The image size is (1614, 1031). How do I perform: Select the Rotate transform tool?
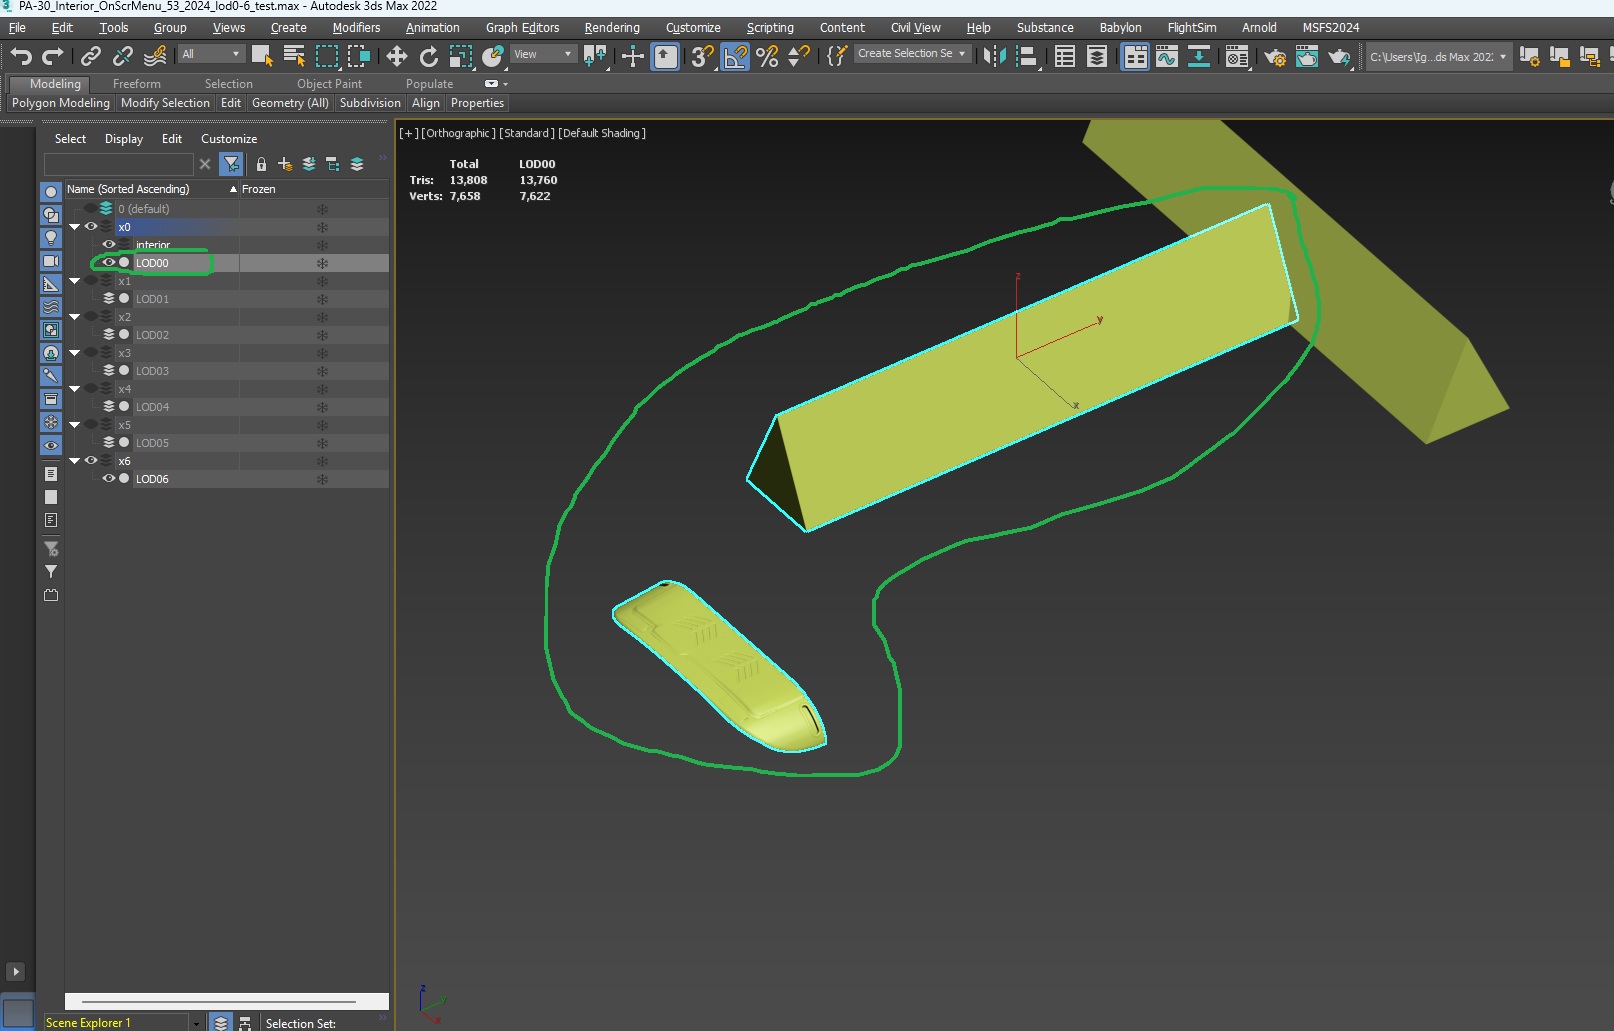pyautogui.click(x=428, y=56)
